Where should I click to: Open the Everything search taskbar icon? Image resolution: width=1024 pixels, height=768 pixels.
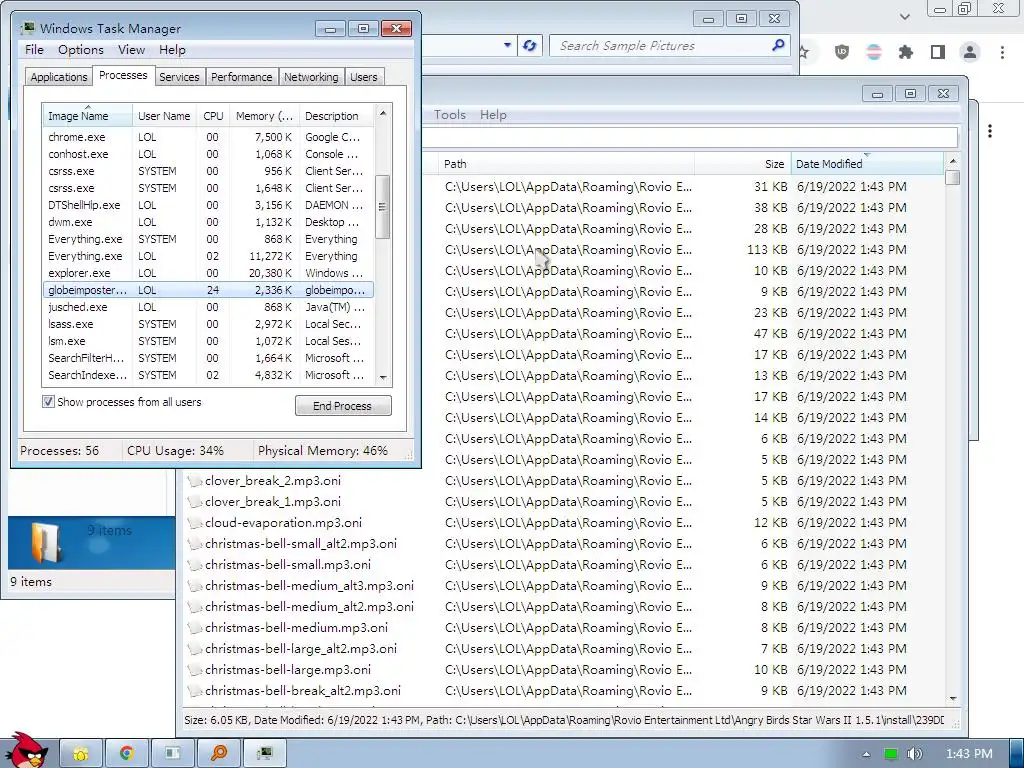(x=218, y=754)
